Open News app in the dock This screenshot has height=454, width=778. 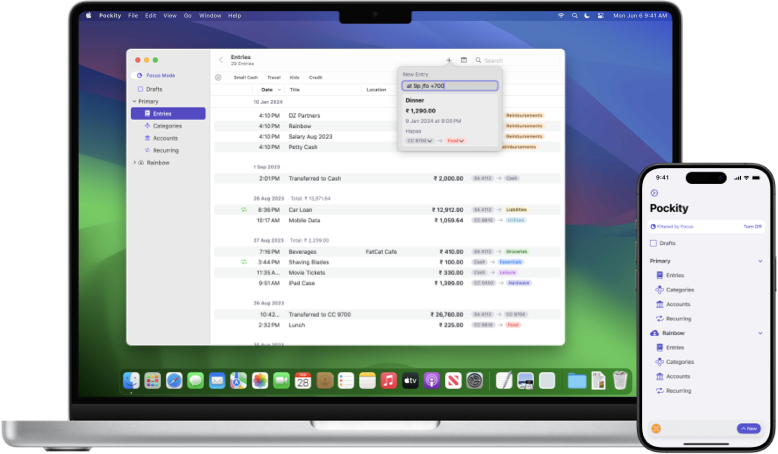pos(453,381)
